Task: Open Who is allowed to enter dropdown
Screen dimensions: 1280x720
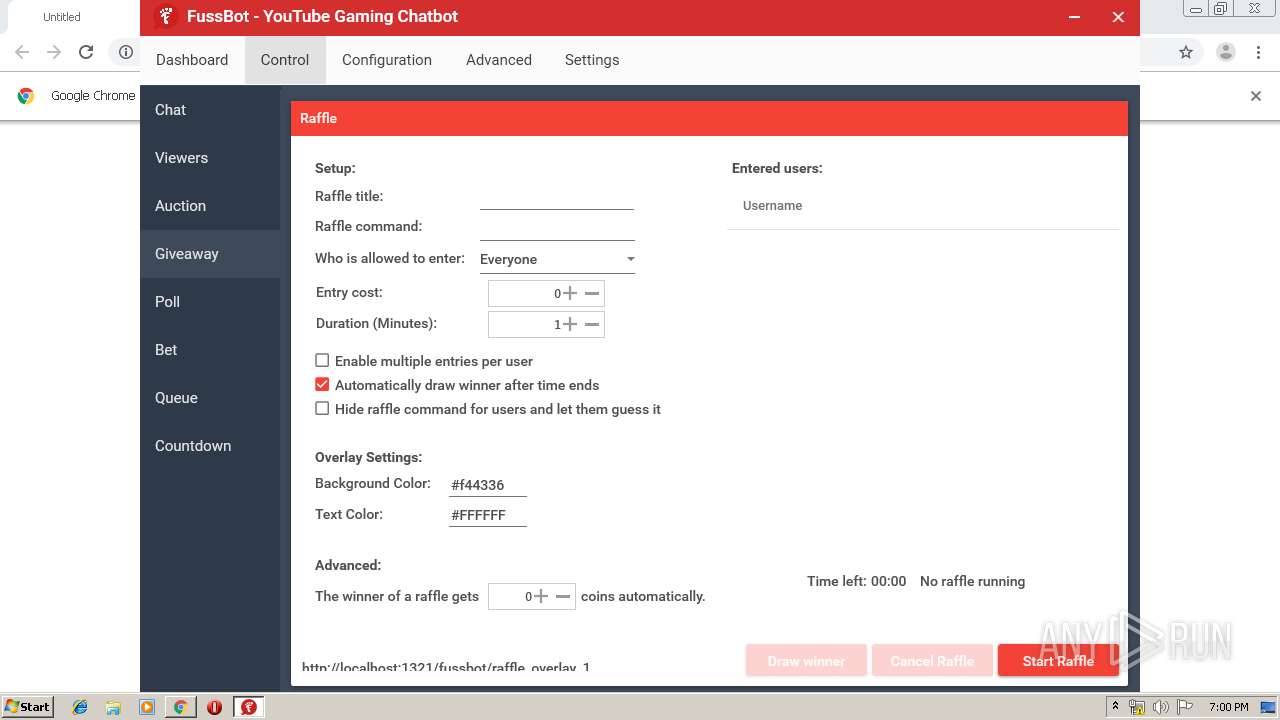Action: (x=557, y=259)
